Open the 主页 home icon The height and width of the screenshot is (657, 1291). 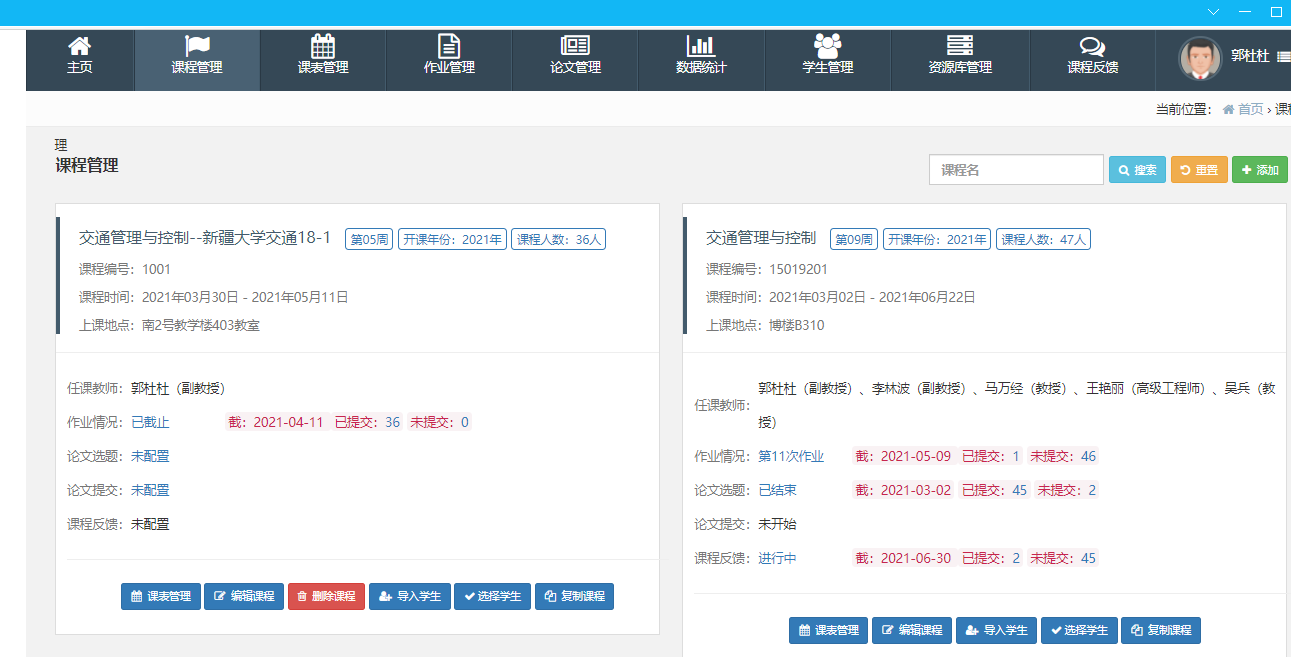79,46
